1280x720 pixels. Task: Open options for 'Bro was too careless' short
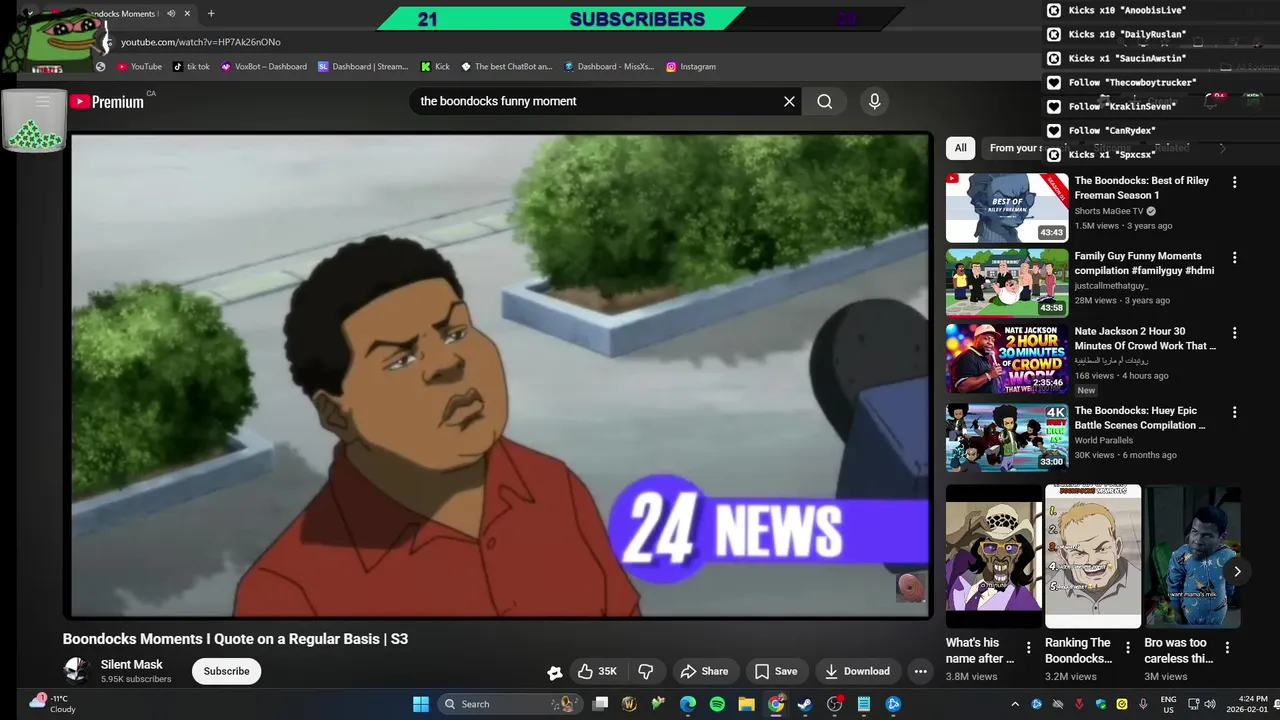pos(1228,648)
